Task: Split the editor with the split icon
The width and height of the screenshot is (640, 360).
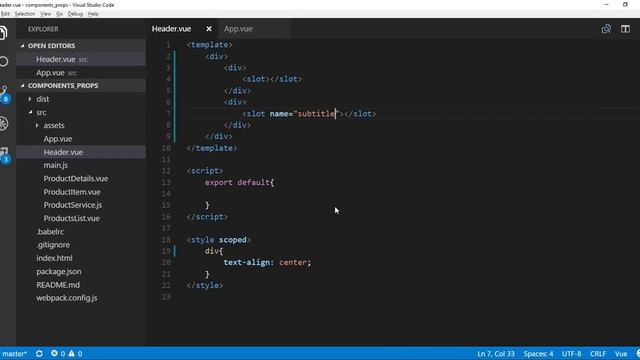Action: (625, 29)
